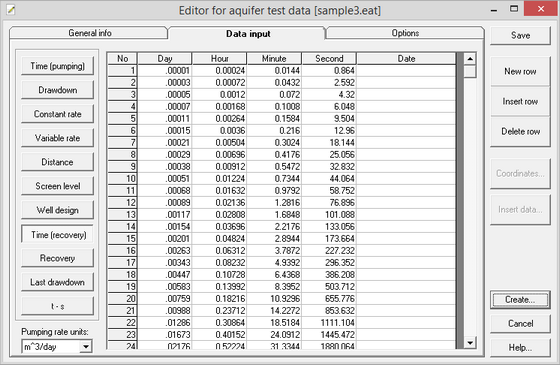
Task: Select Variable rate data
Action: [x=58, y=138]
